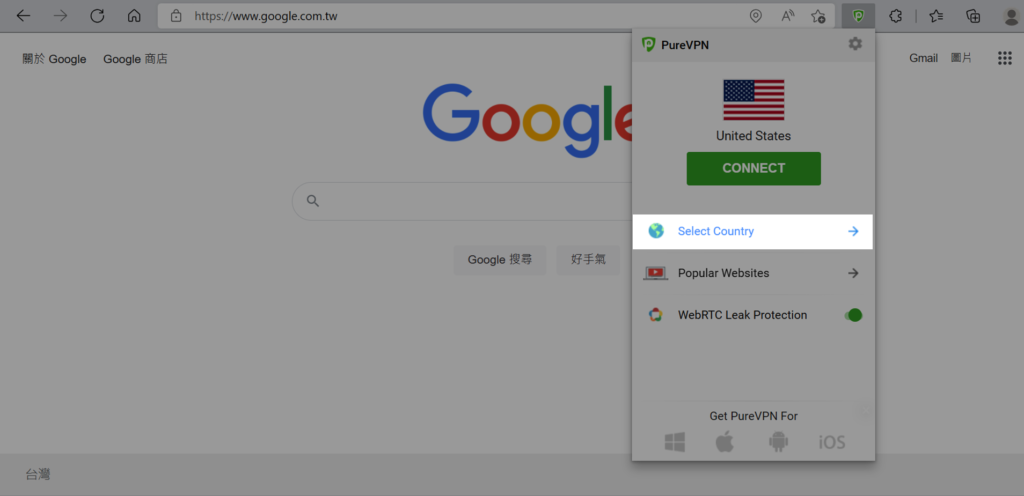The height and width of the screenshot is (496, 1024).
Task: Click the browser forward arrow
Action: coord(60,16)
